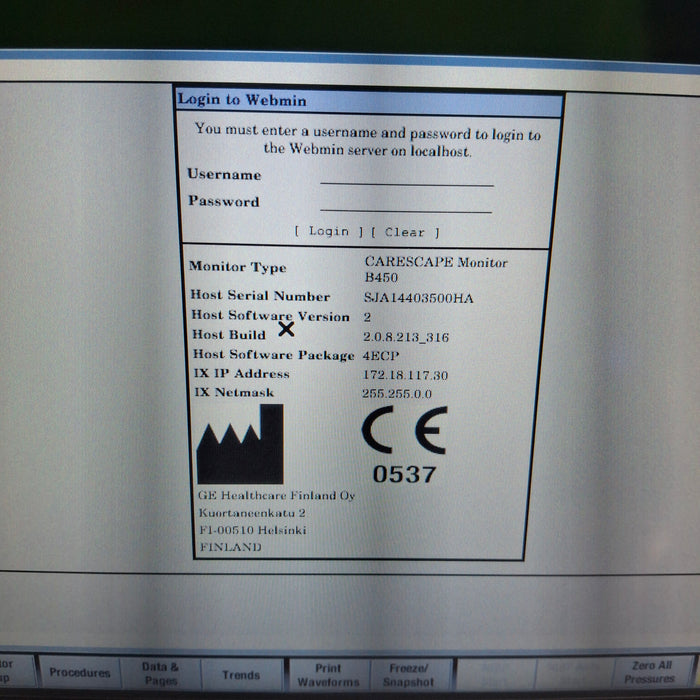700x700 pixels.
Task: Select Zero All Pressures button
Action: [651, 672]
